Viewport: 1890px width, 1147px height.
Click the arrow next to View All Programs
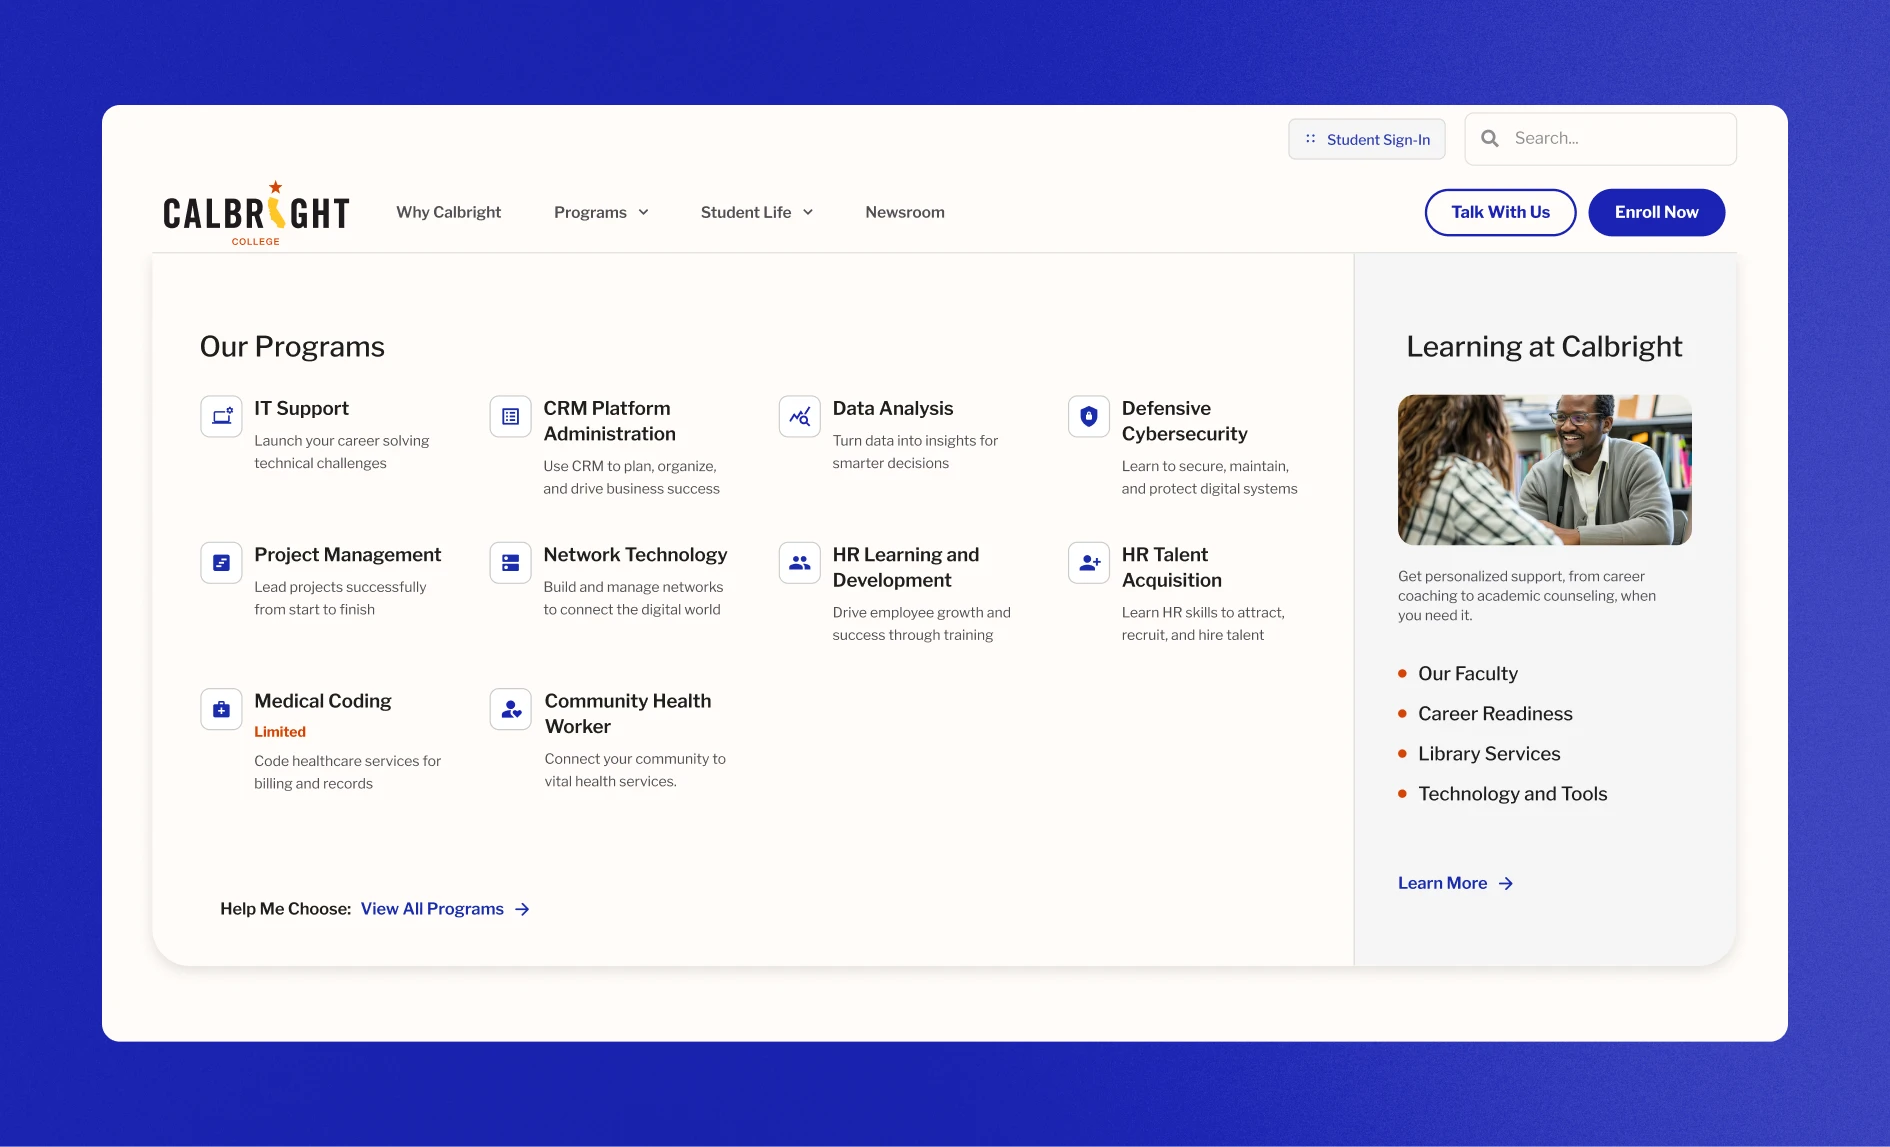[x=522, y=909]
